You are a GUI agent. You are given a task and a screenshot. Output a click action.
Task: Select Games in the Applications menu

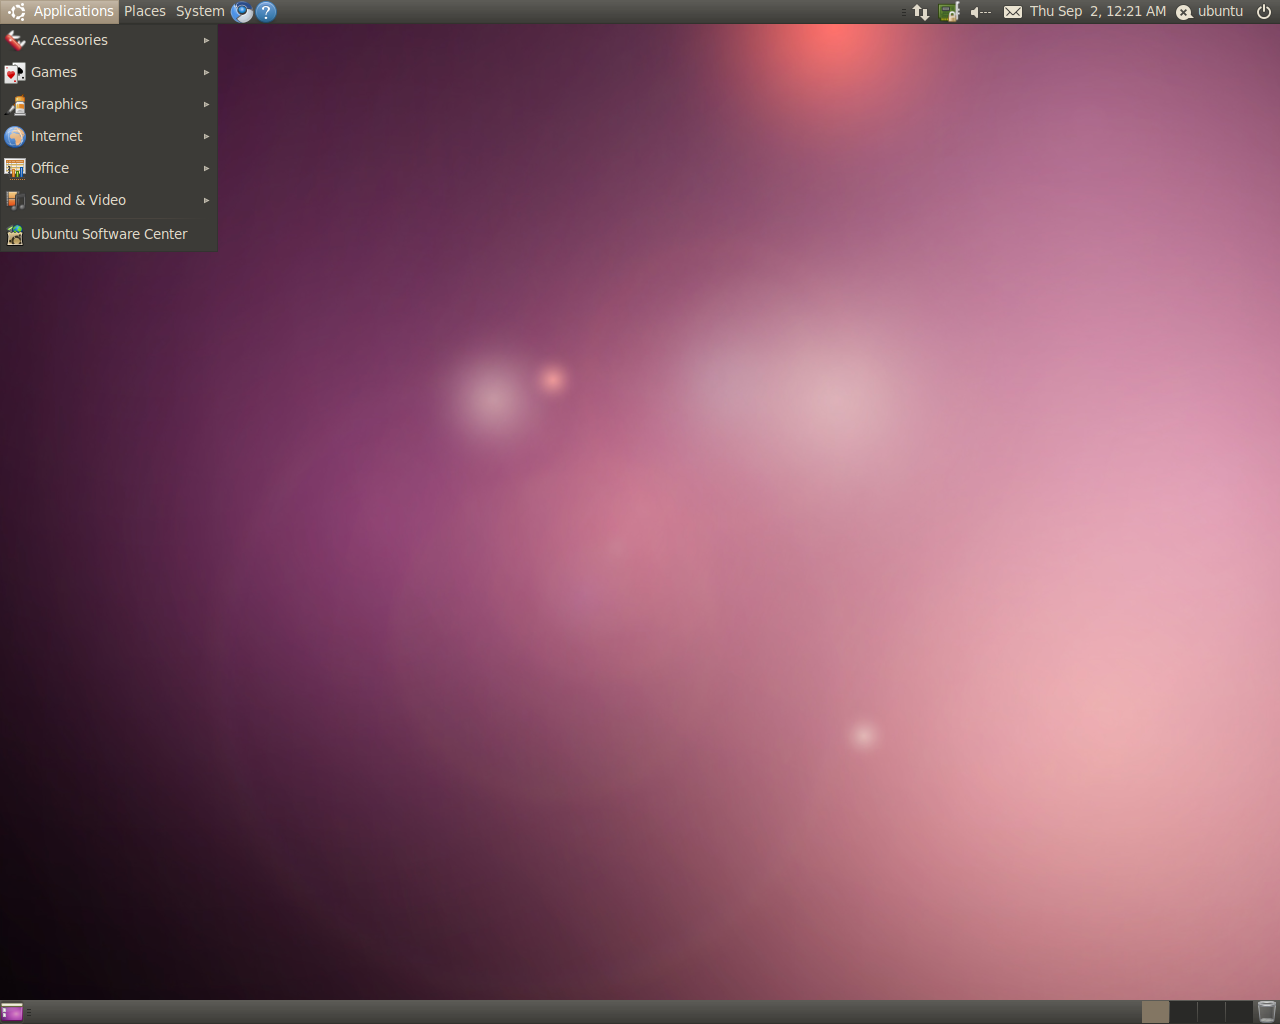tap(54, 72)
